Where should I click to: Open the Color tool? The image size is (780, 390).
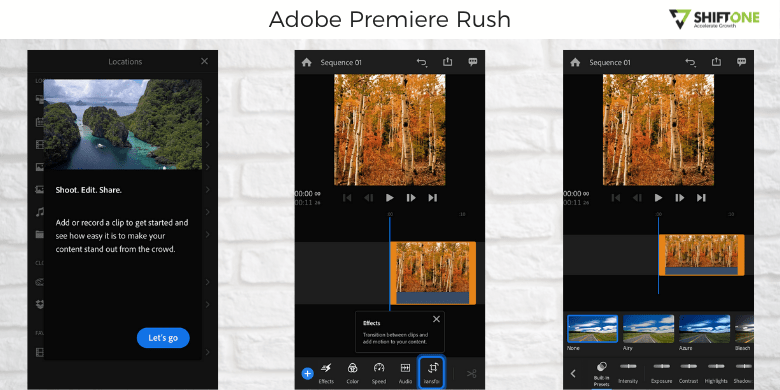pyautogui.click(x=352, y=374)
